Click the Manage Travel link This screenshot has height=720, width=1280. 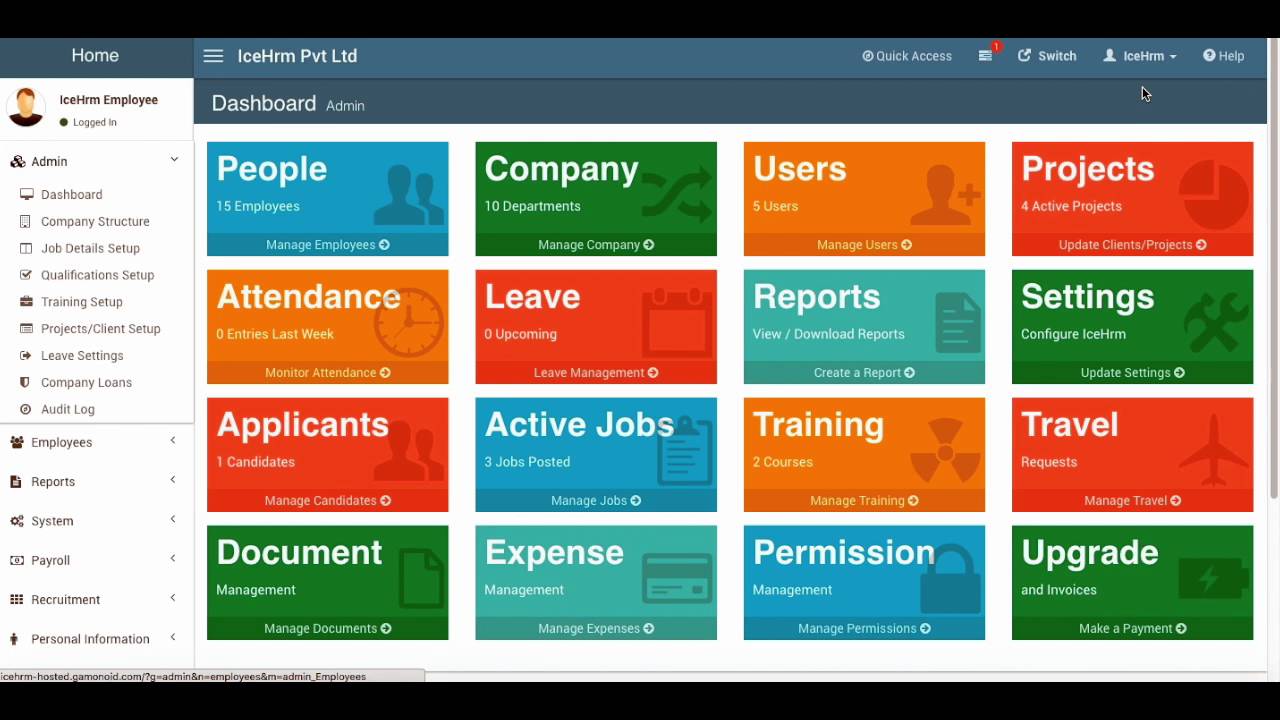1133,501
